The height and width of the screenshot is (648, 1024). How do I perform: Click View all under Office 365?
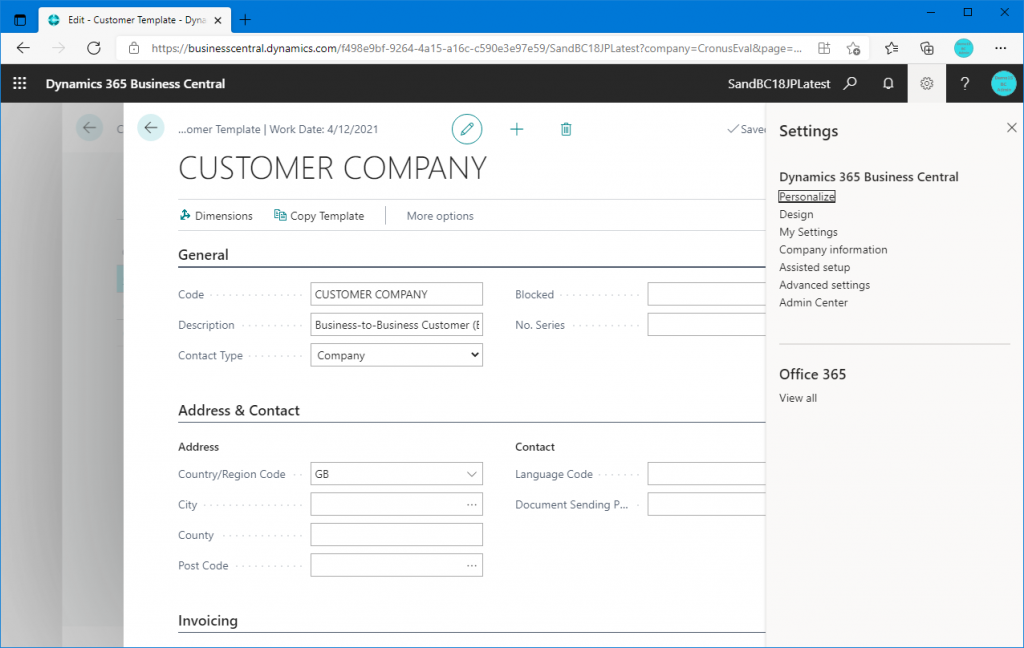click(797, 398)
